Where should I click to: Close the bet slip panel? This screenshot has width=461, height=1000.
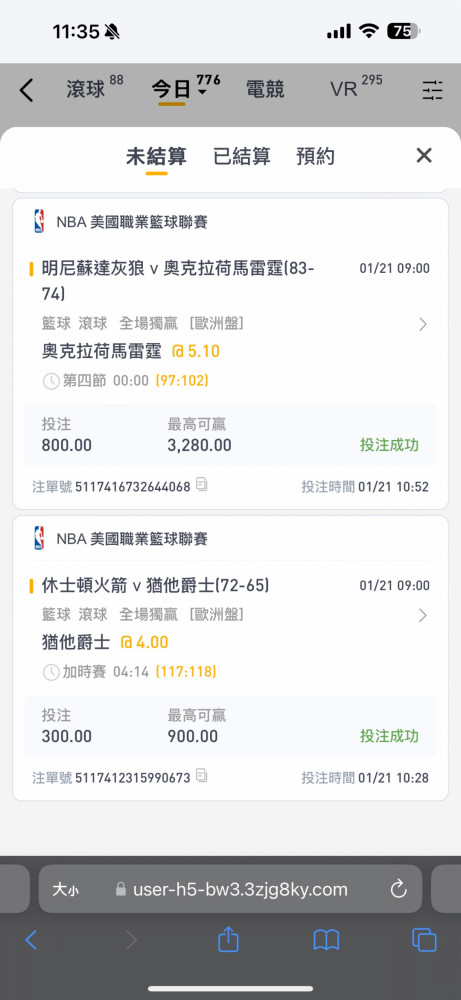pos(424,155)
